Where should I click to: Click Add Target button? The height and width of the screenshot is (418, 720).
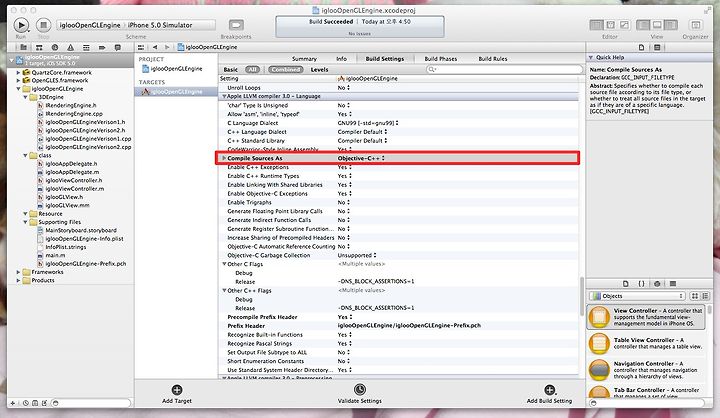177,394
